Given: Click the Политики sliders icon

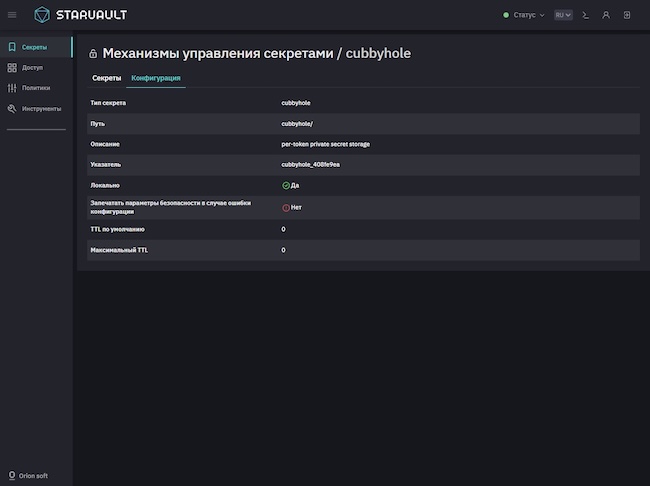Looking at the screenshot, I should (x=12, y=88).
